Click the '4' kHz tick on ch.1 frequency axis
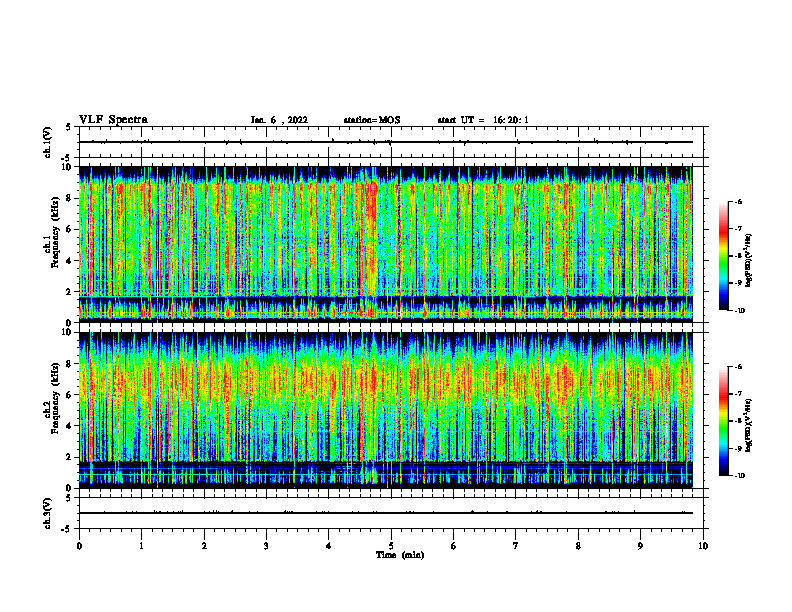792x612 pixels. tap(70, 261)
